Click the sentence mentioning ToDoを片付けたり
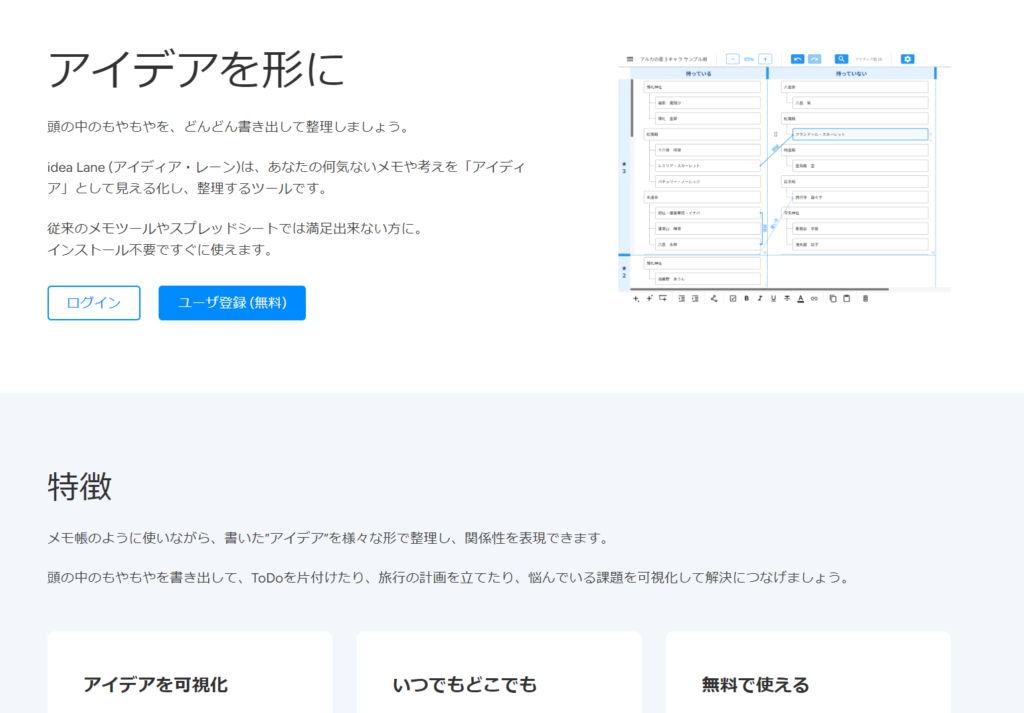The width and height of the screenshot is (1024, 713). click(x=450, y=578)
